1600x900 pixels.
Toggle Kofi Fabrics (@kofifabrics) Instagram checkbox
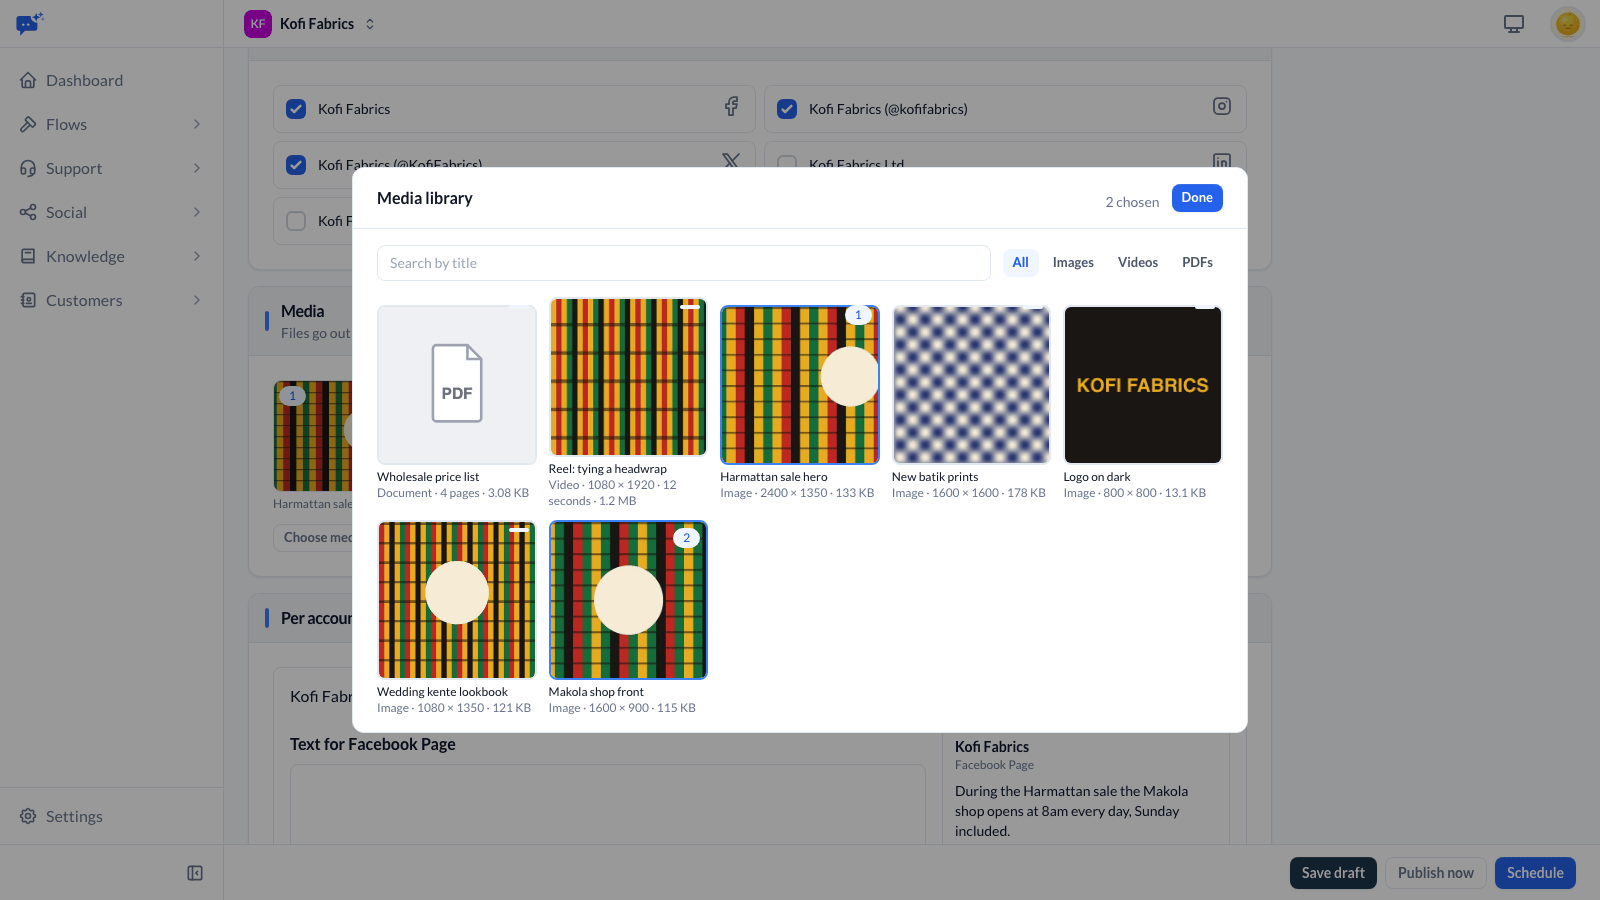point(787,109)
